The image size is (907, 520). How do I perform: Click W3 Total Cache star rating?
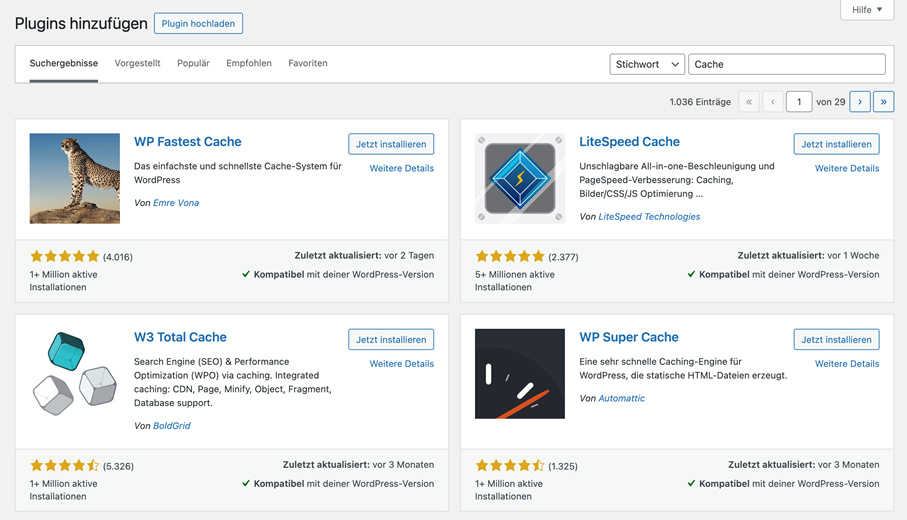pyautogui.click(x=65, y=466)
